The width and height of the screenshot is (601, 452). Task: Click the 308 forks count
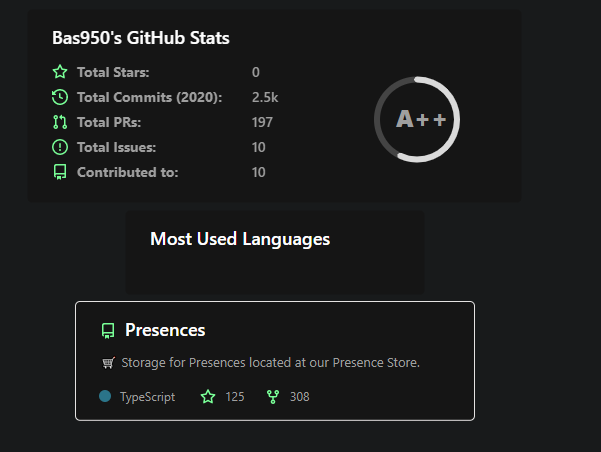300,396
